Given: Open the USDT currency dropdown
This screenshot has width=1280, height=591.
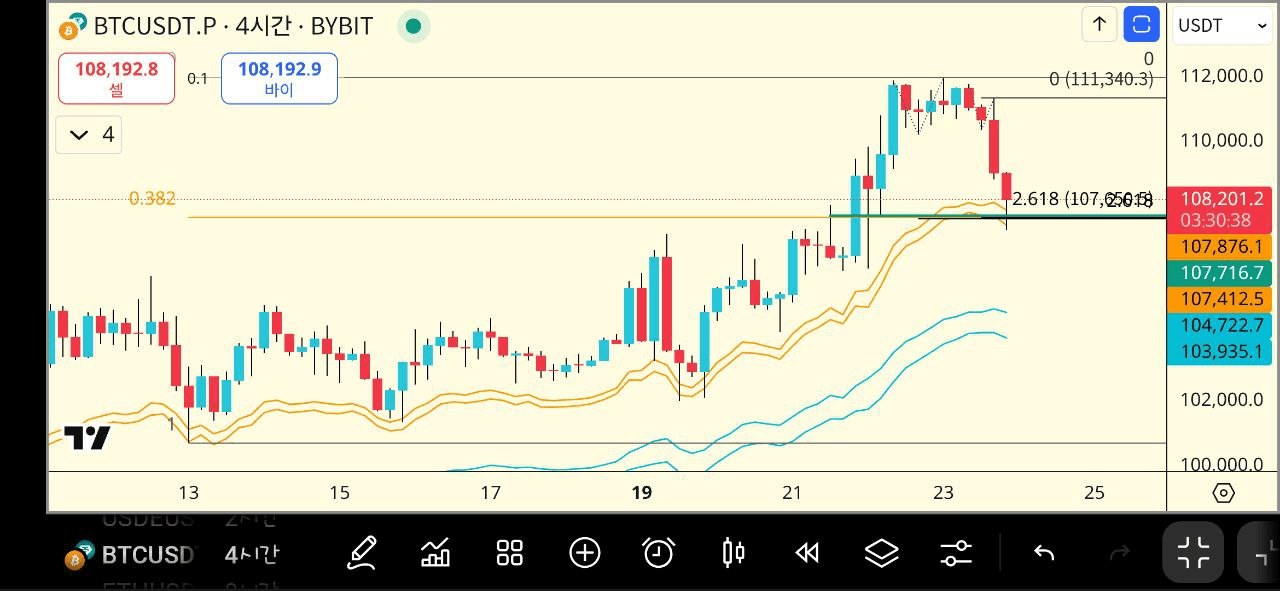Looking at the screenshot, I should [x=1222, y=25].
